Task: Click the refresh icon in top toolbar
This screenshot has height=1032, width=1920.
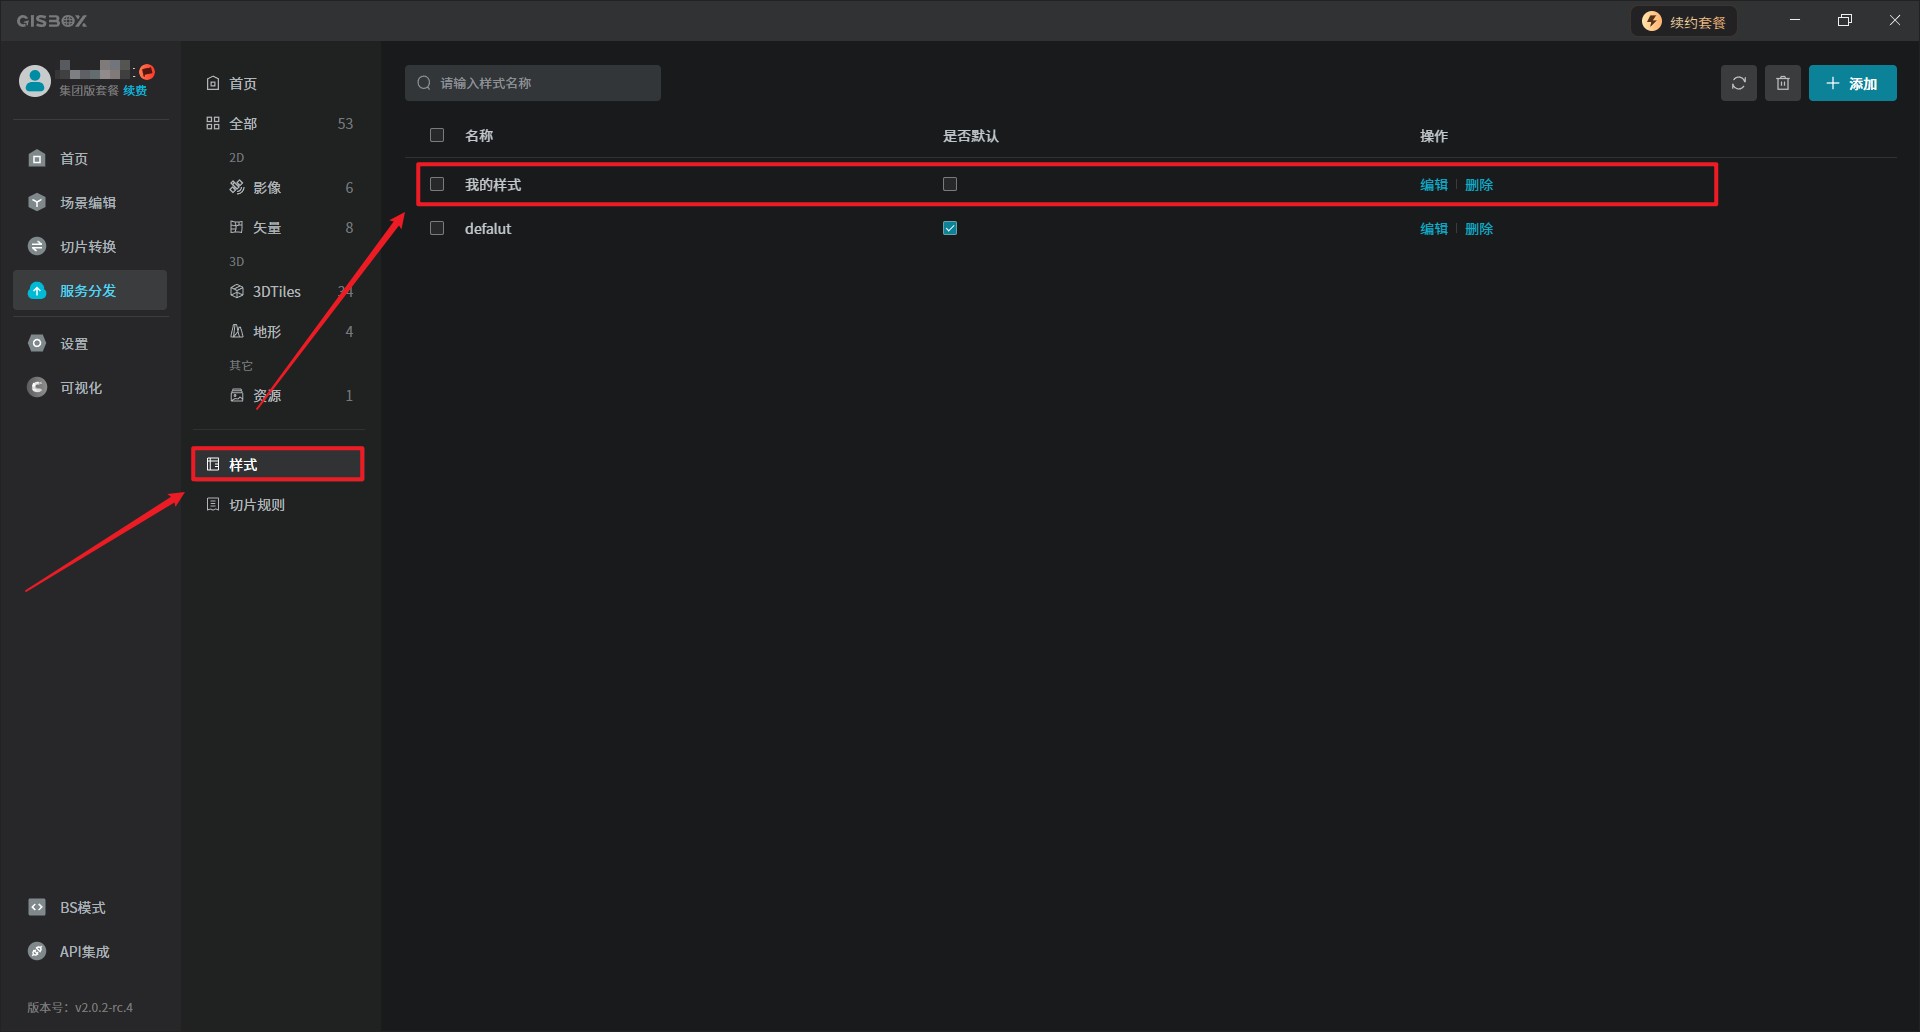Action: coord(1738,83)
